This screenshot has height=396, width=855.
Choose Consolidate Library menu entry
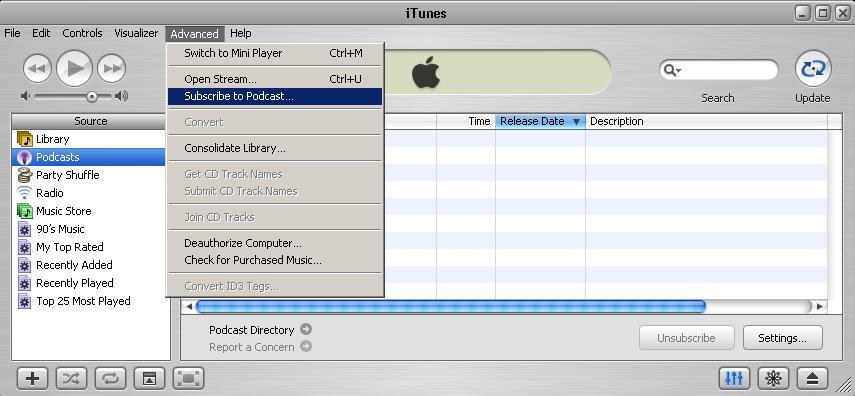coord(275,148)
